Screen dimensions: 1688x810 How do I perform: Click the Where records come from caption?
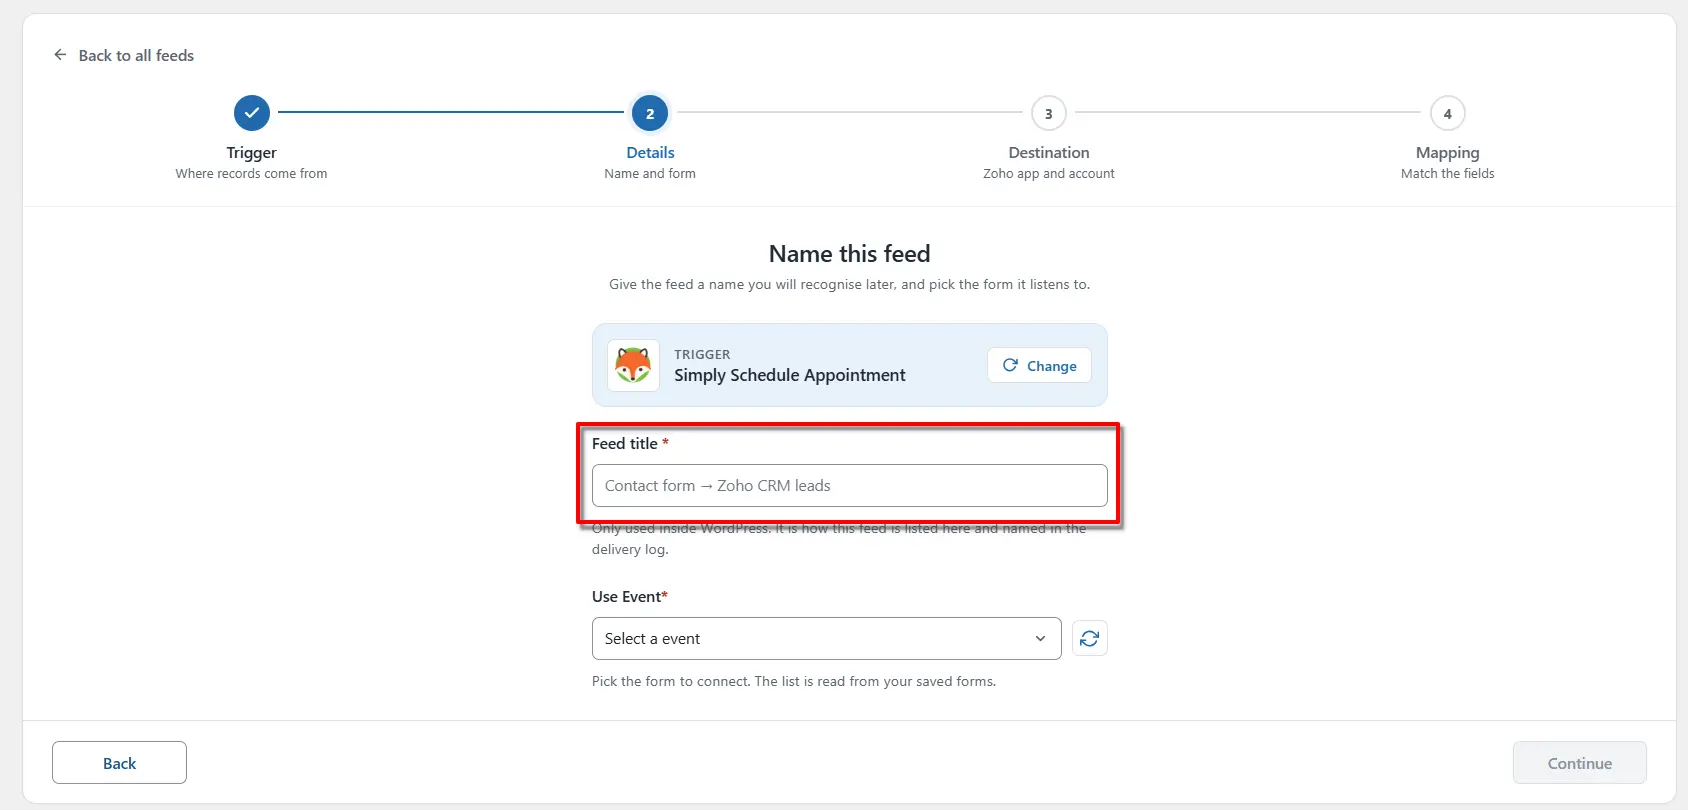(x=252, y=174)
